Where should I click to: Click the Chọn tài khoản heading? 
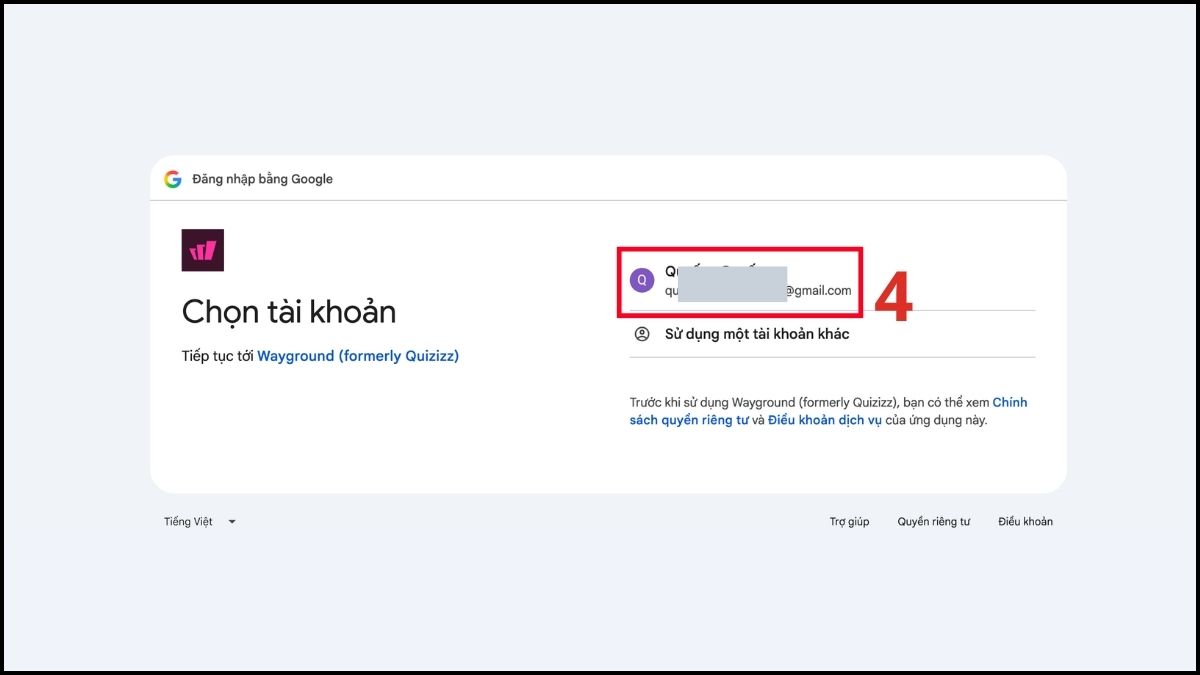click(x=289, y=312)
